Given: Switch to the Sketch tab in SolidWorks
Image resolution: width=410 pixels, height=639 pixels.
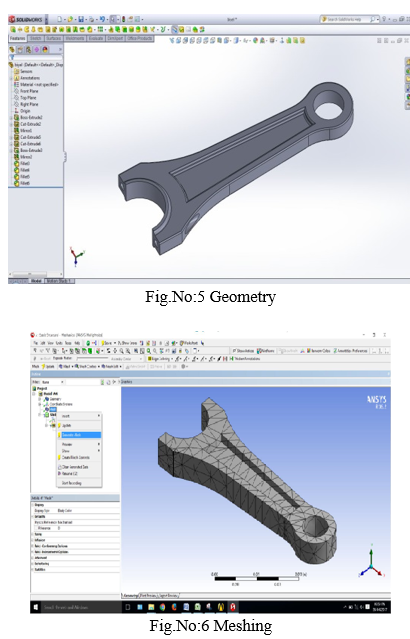Looking at the screenshot, I should click(35, 38).
